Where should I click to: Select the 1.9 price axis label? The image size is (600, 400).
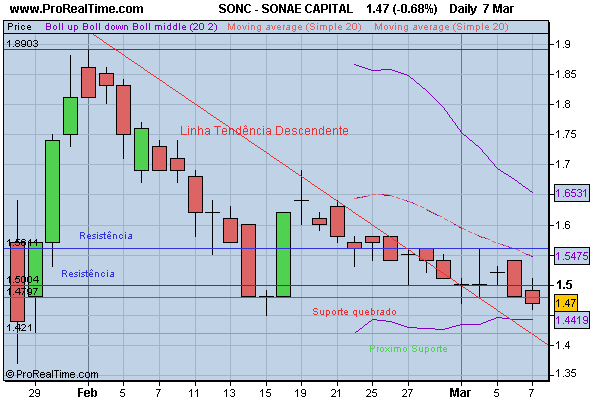(562, 44)
